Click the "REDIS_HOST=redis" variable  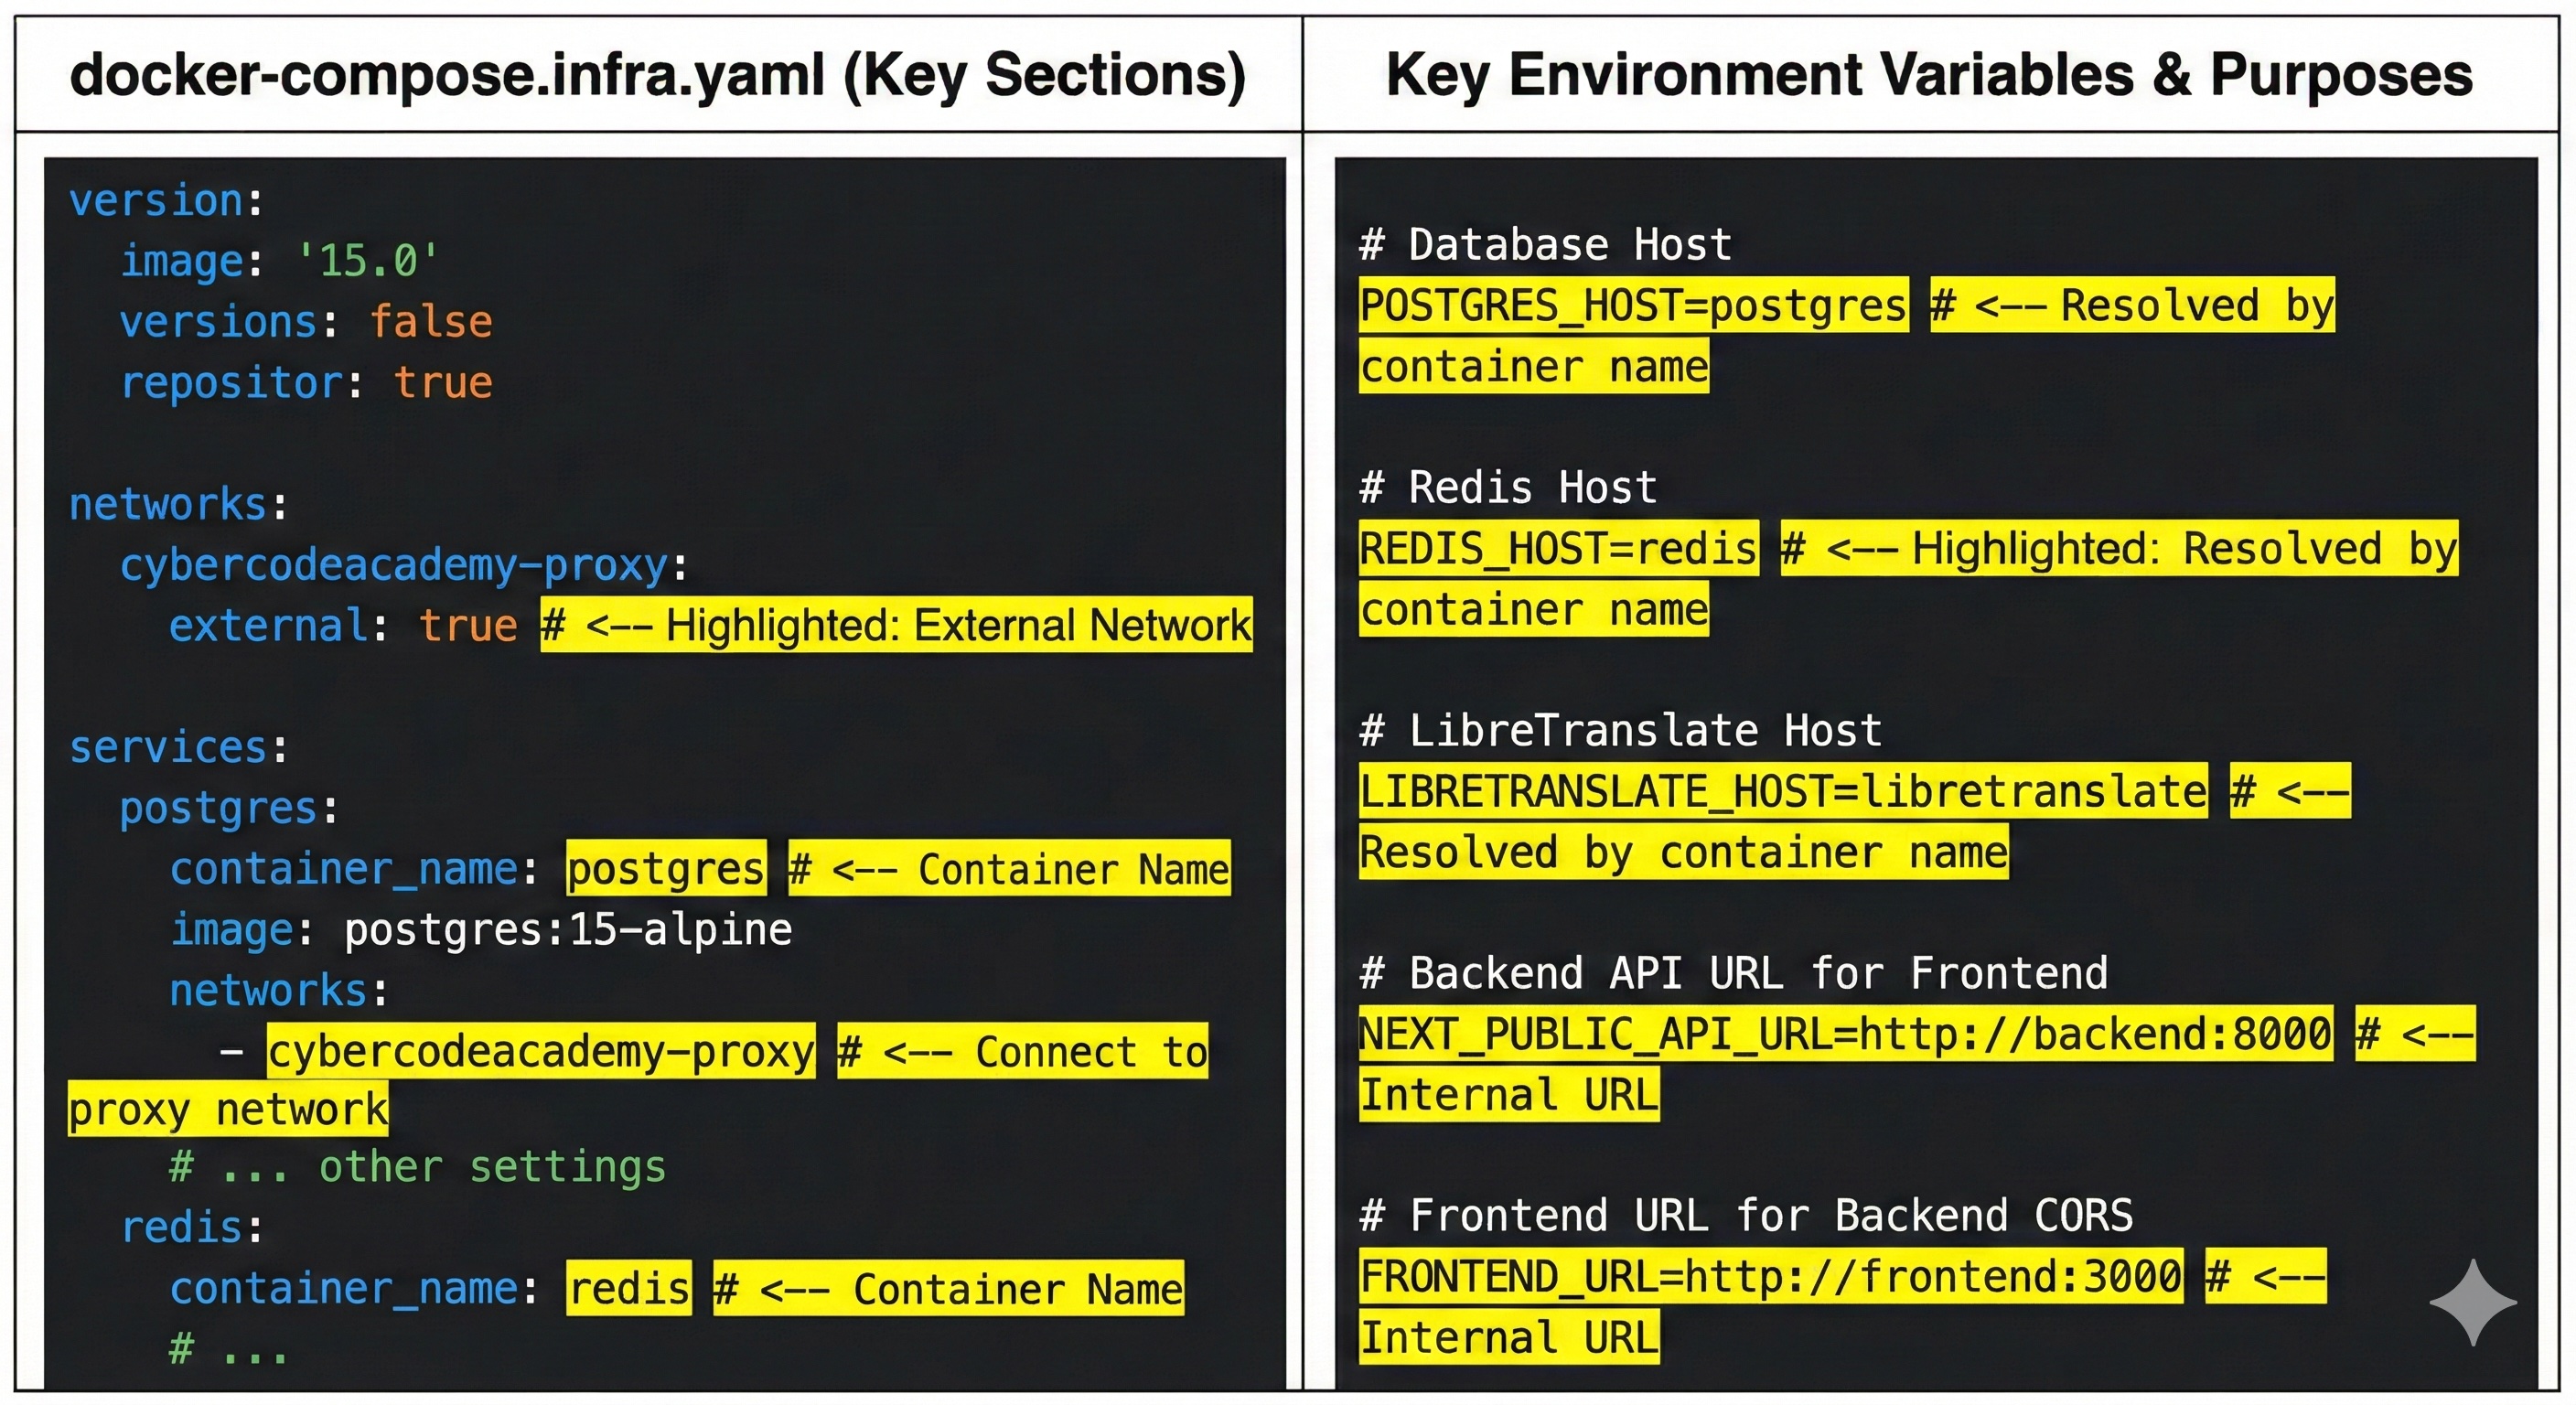pos(1559,548)
